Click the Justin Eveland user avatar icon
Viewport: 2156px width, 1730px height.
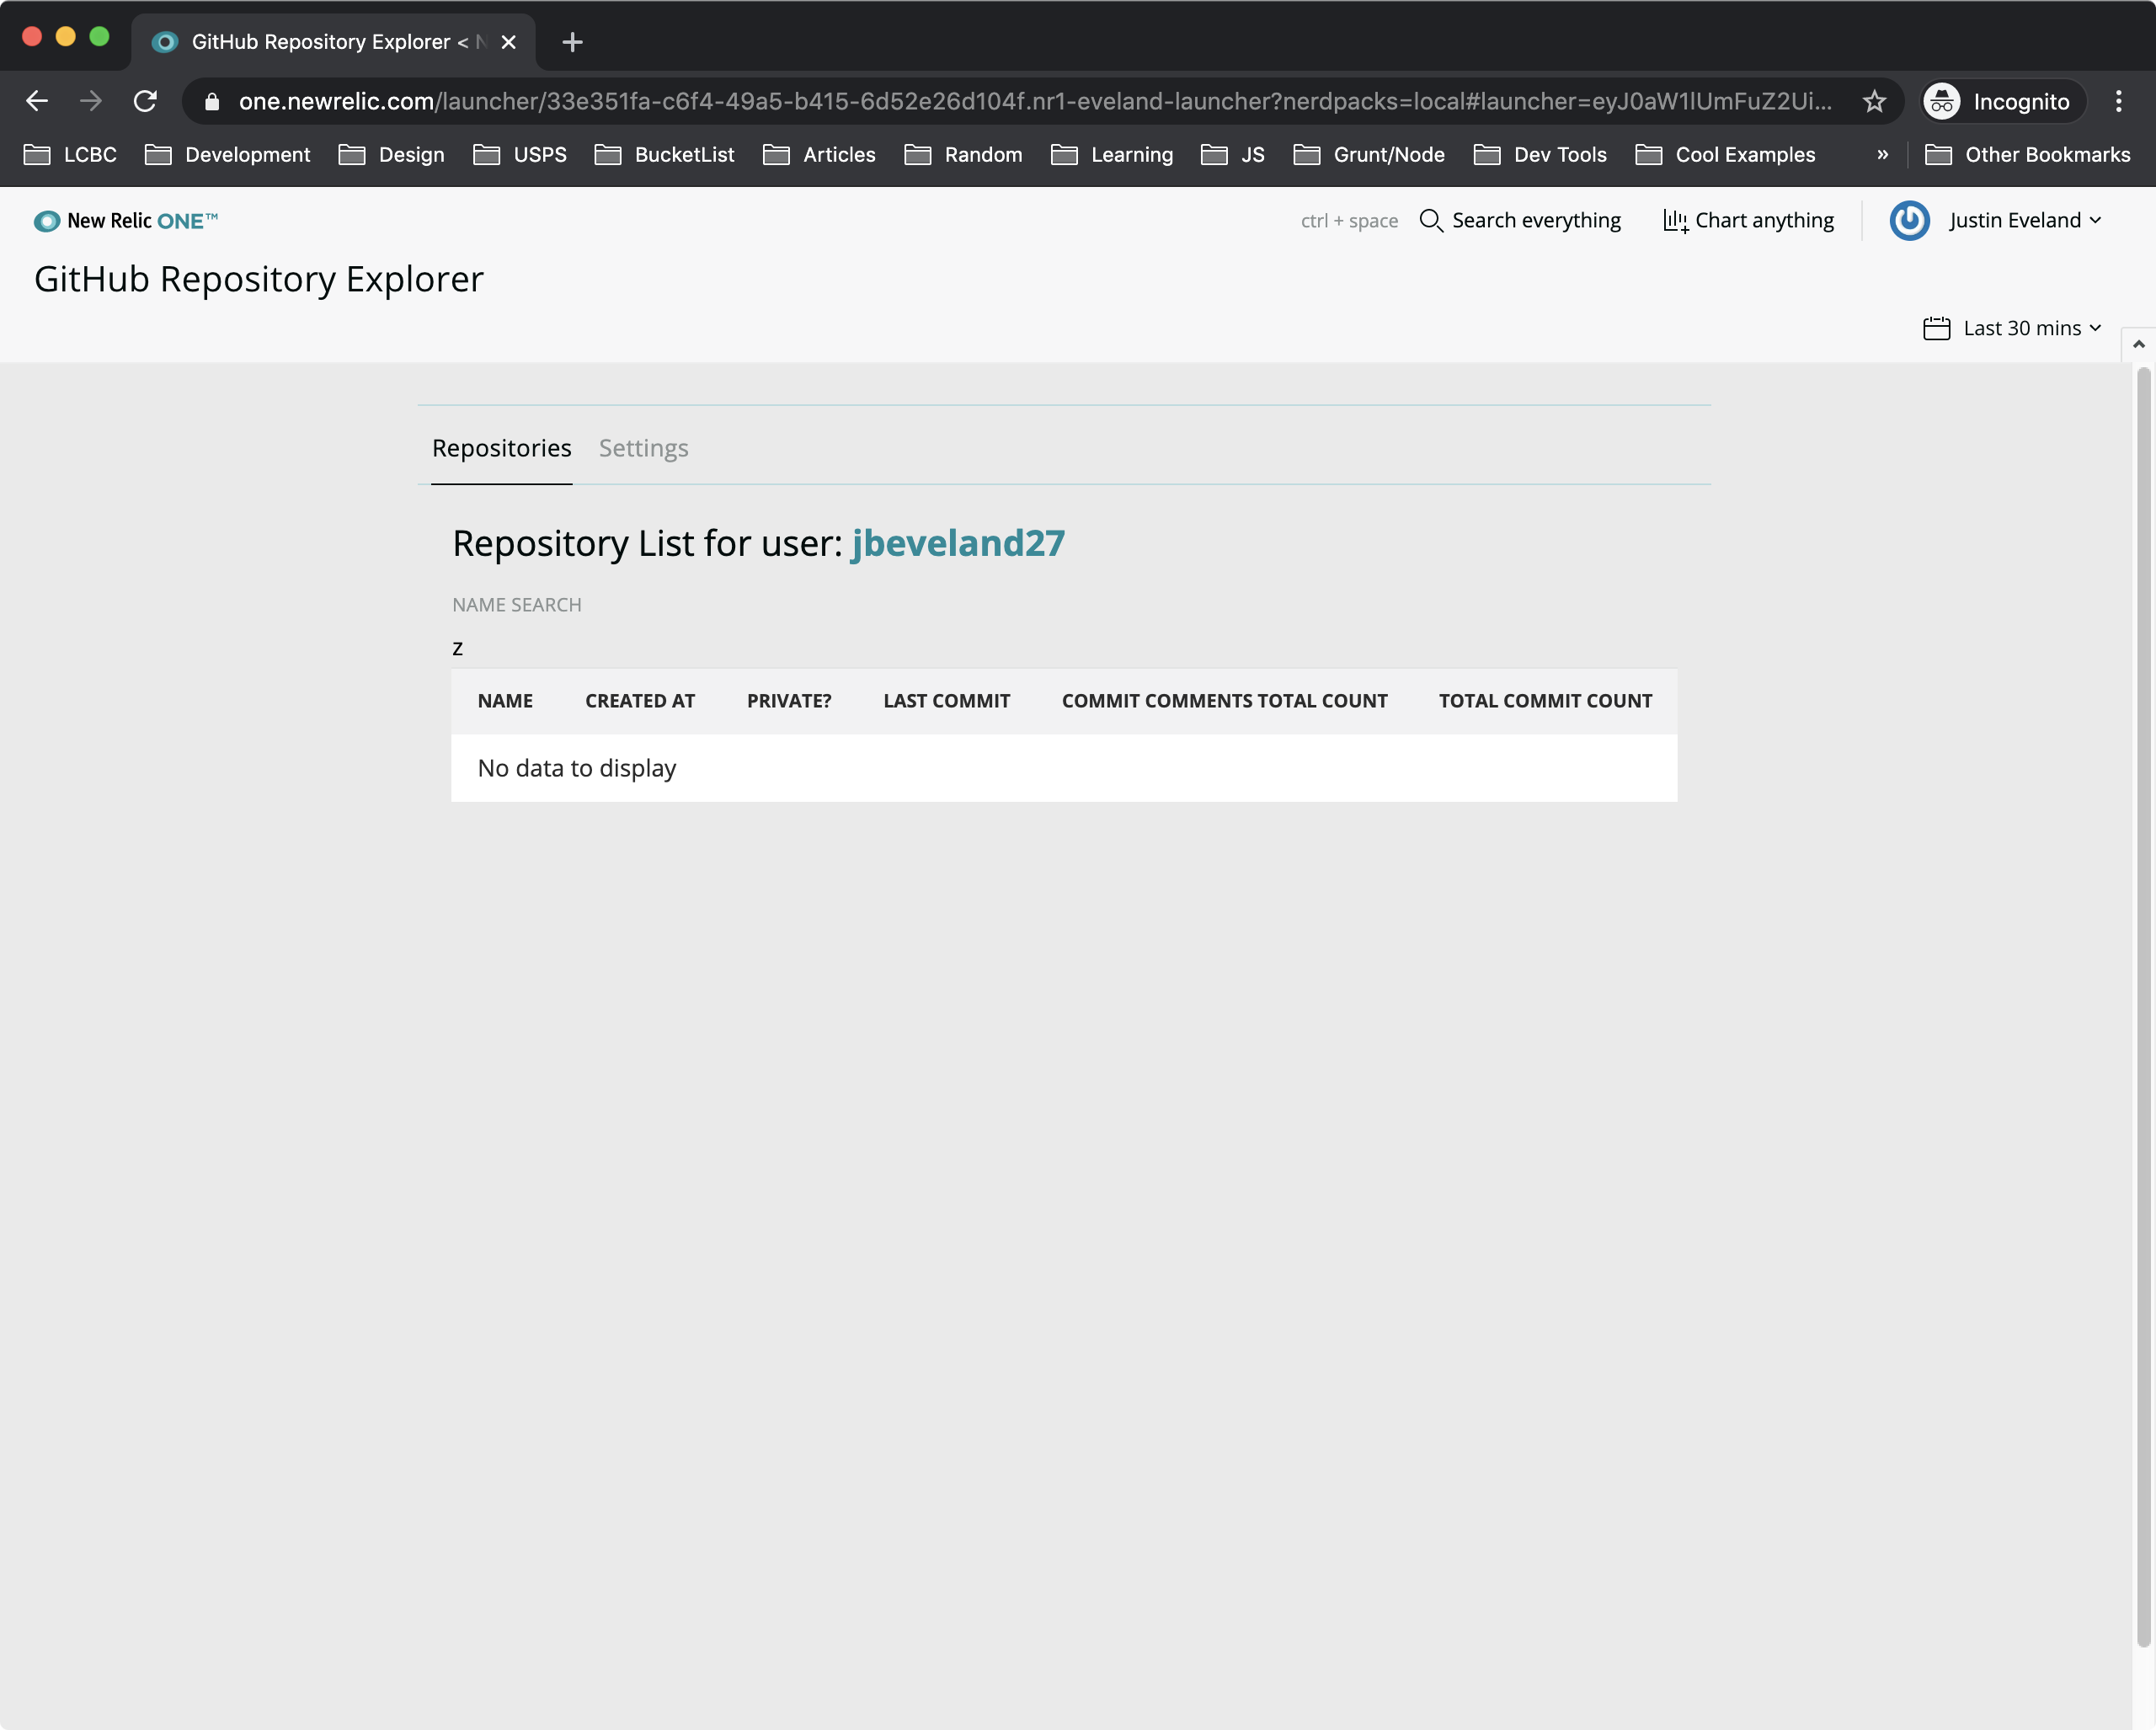(x=1909, y=221)
